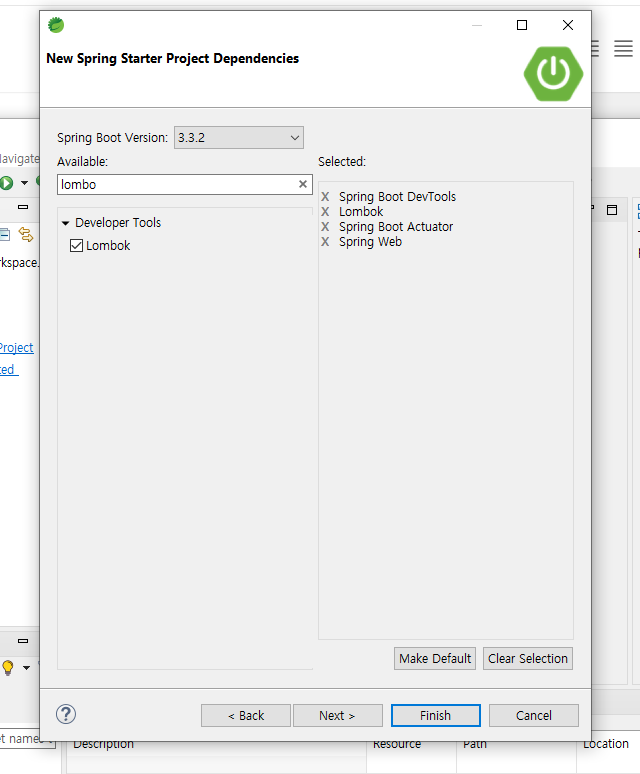Close the dependencies dialog window
This screenshot has width=640, height=774.
tap(567, 25)
